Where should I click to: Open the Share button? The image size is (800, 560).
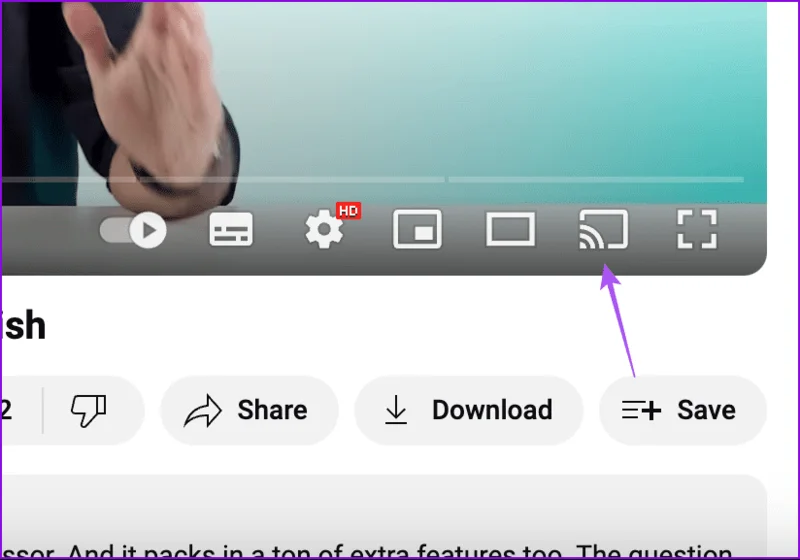249,410
